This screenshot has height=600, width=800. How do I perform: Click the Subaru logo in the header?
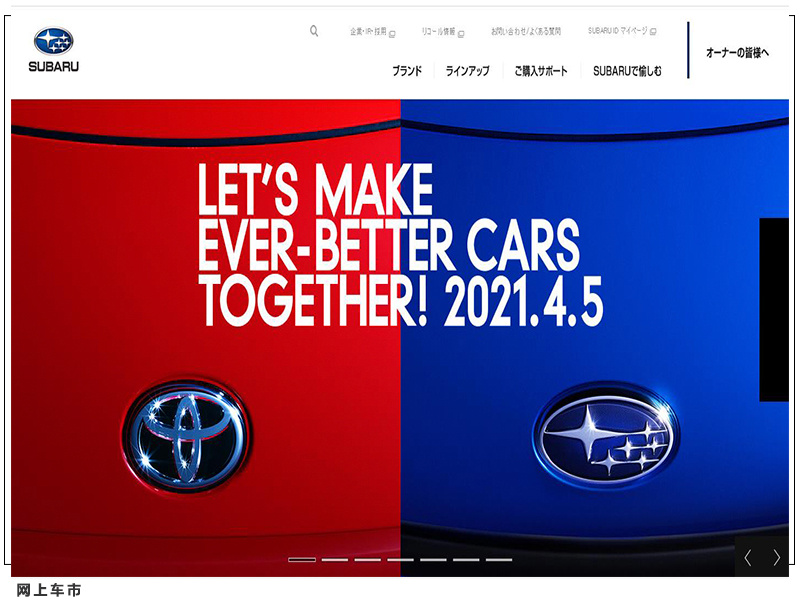(54, 49)
